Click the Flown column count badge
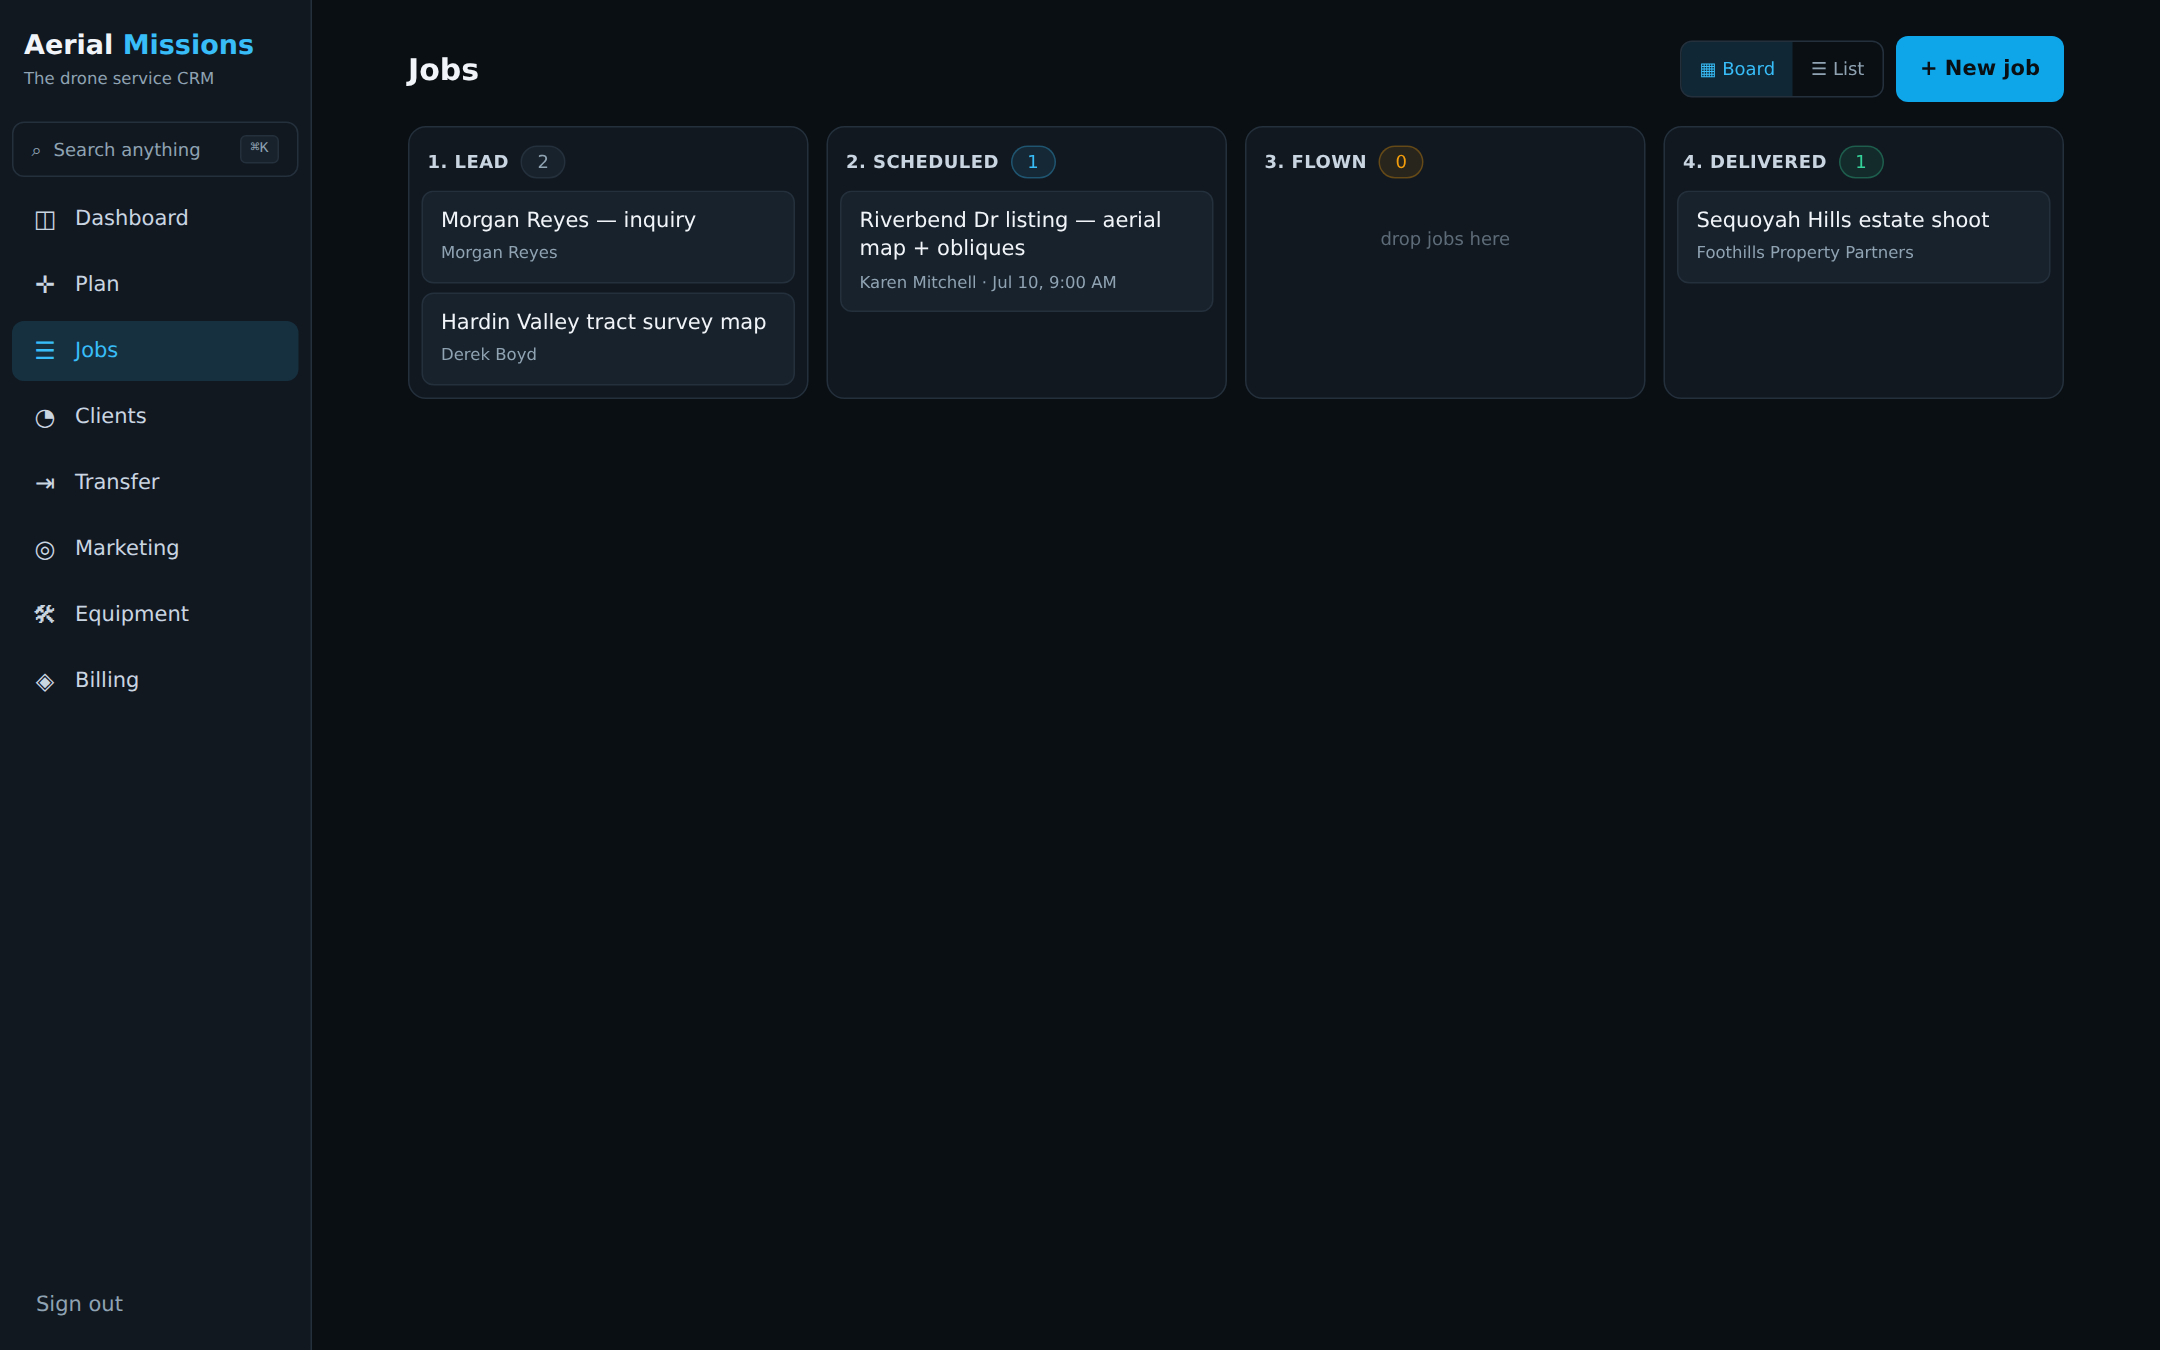The image size is (2160, 1350). 1401,162
